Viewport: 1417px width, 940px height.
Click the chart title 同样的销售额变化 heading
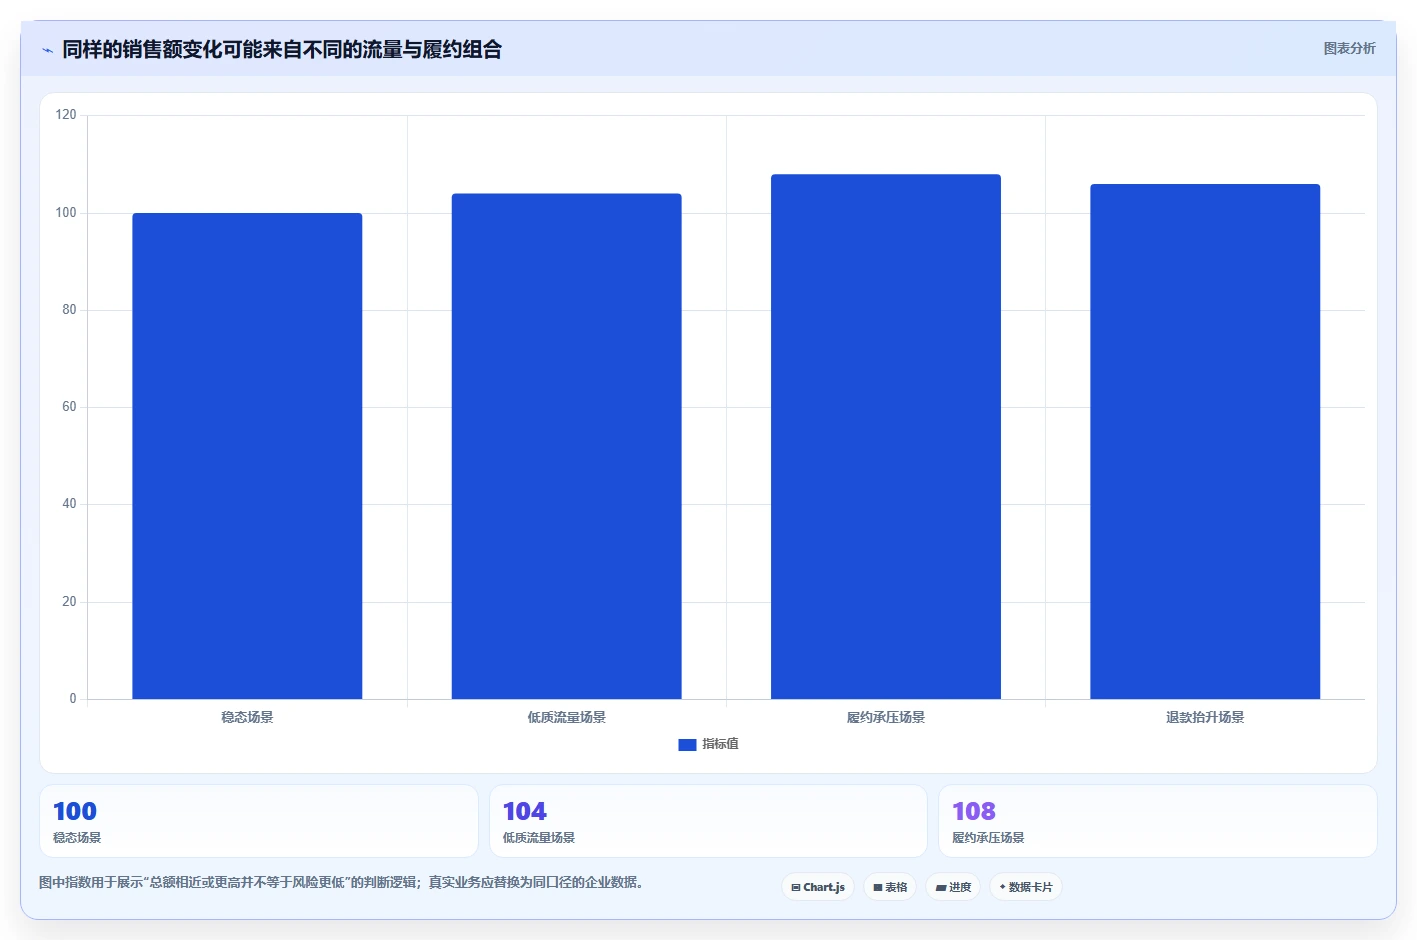282,49
